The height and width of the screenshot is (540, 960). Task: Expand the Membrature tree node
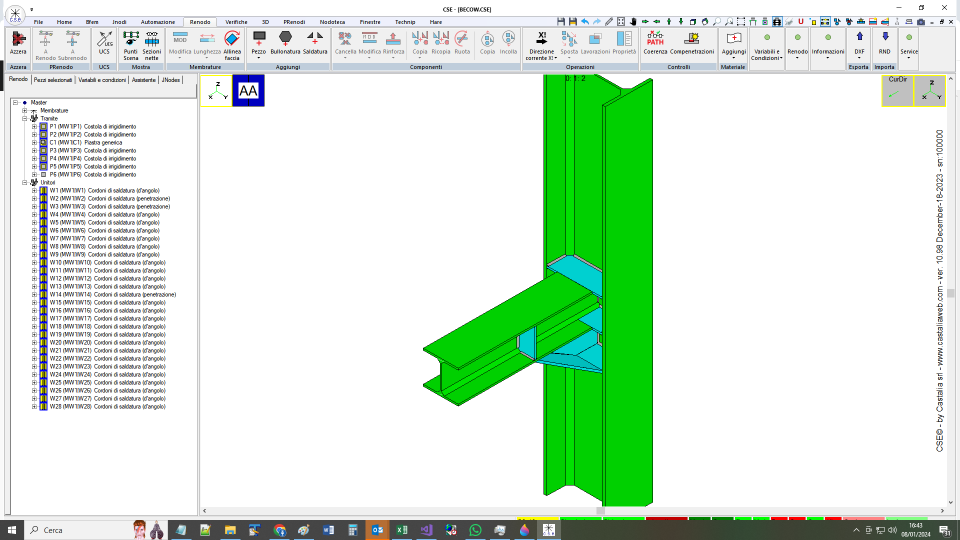click(x=24, y=111)
